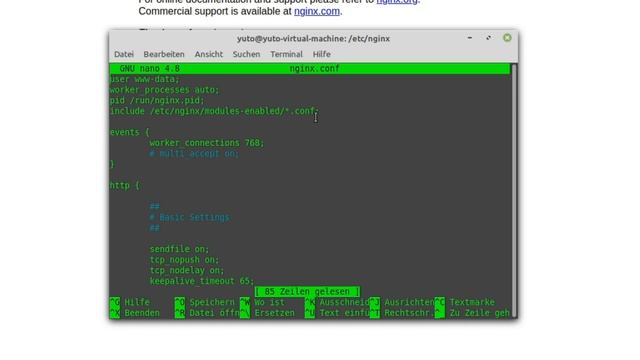Screen dimensions: 640x360
Task: Open the Ansicht menu
Action: (209, 54)
